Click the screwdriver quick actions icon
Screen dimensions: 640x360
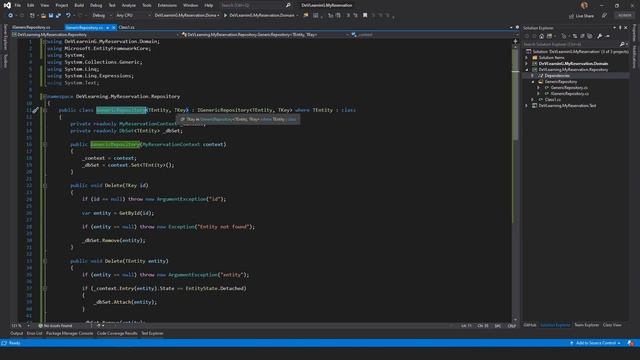coord(36,110)
